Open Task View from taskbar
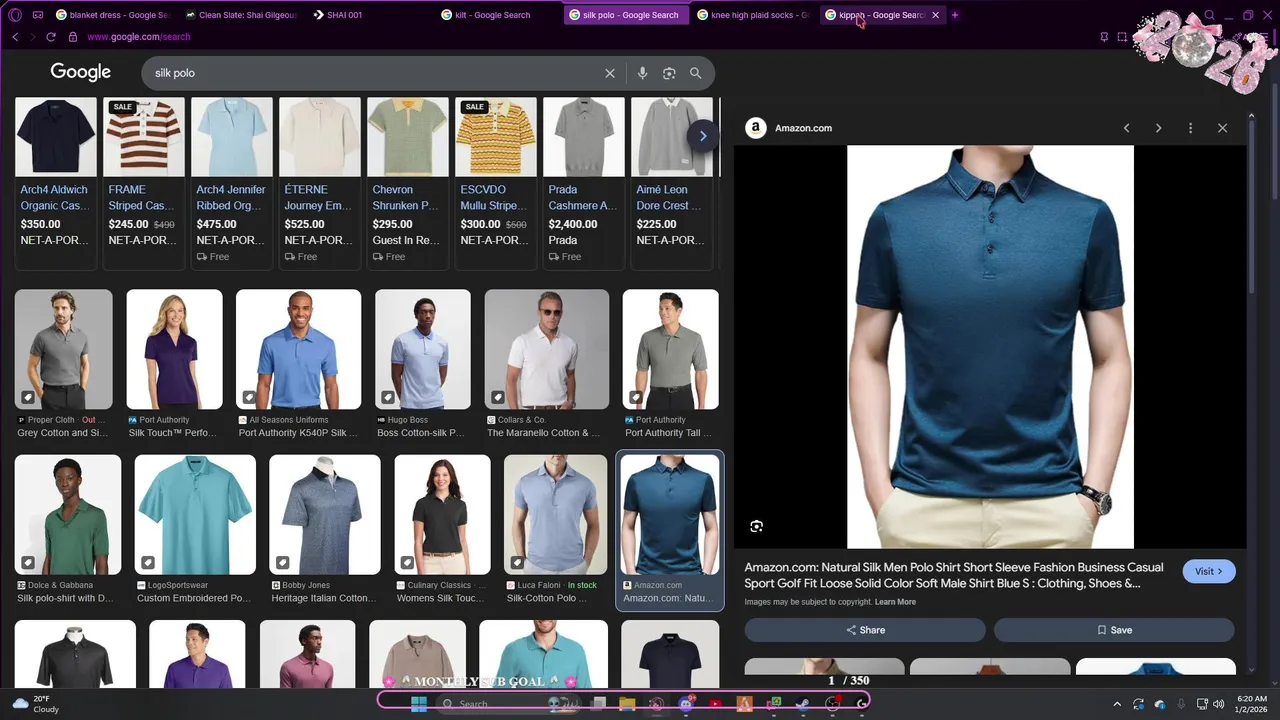This screenshot has height=720, width=1280. click(x=598, y=703)
